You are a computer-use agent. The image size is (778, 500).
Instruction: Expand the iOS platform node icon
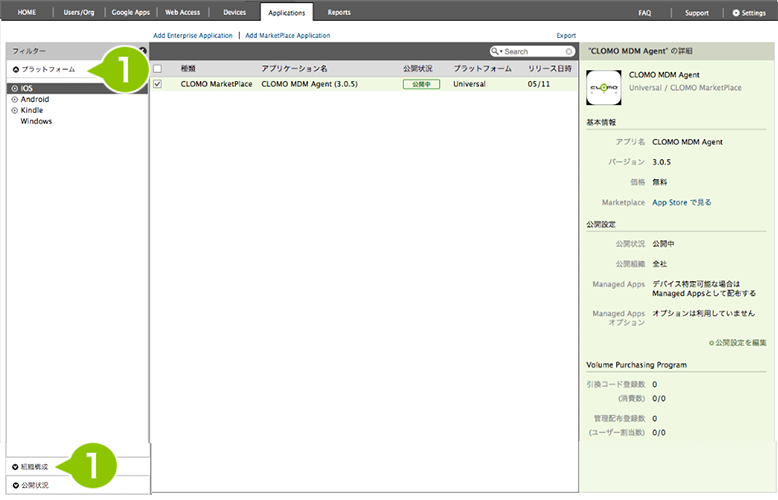pos(14,88)
